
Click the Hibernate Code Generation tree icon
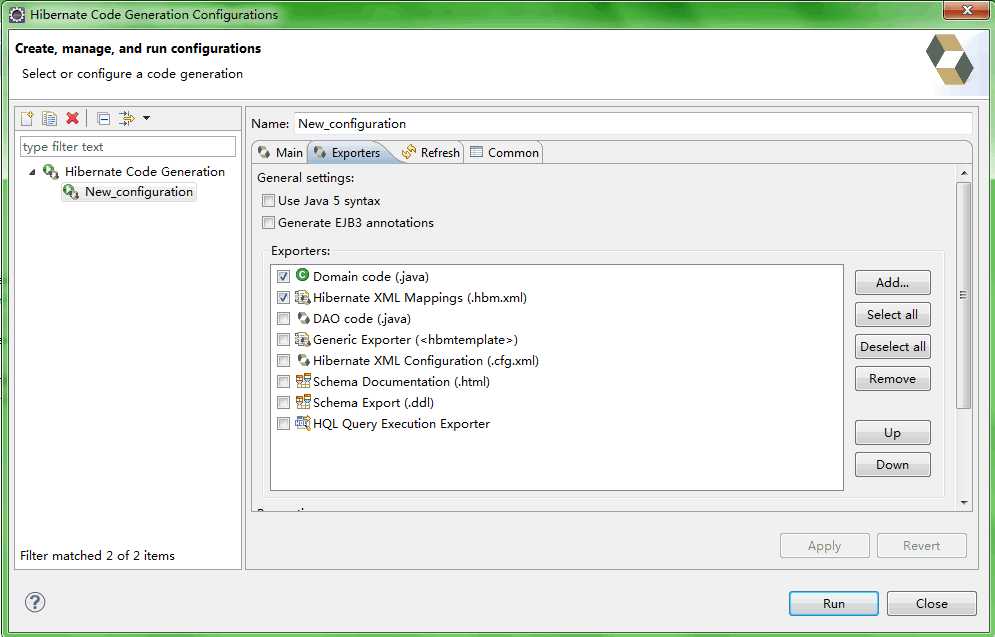pyautogui.click(x=51, y=171)
